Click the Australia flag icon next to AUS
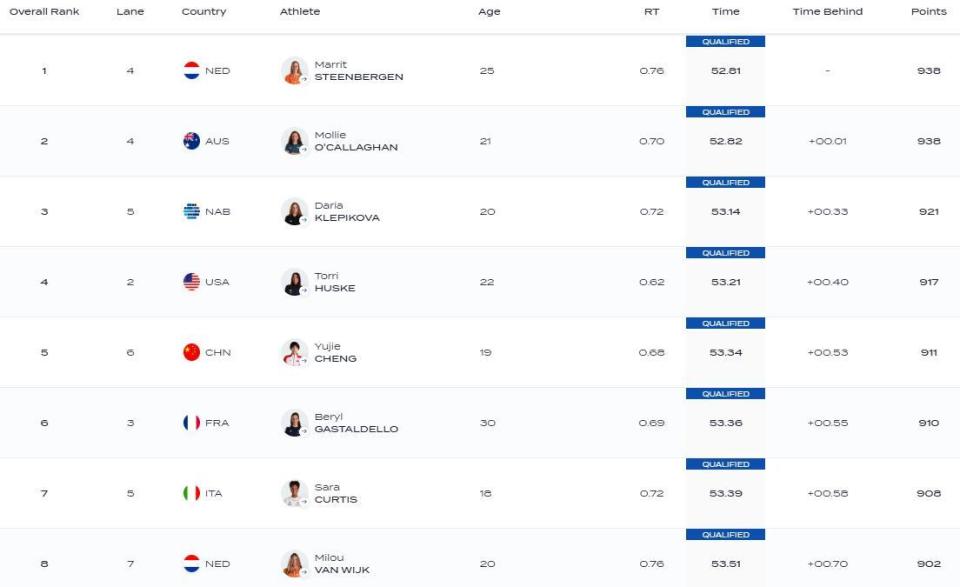960x587 pixels. coord(192,141)
